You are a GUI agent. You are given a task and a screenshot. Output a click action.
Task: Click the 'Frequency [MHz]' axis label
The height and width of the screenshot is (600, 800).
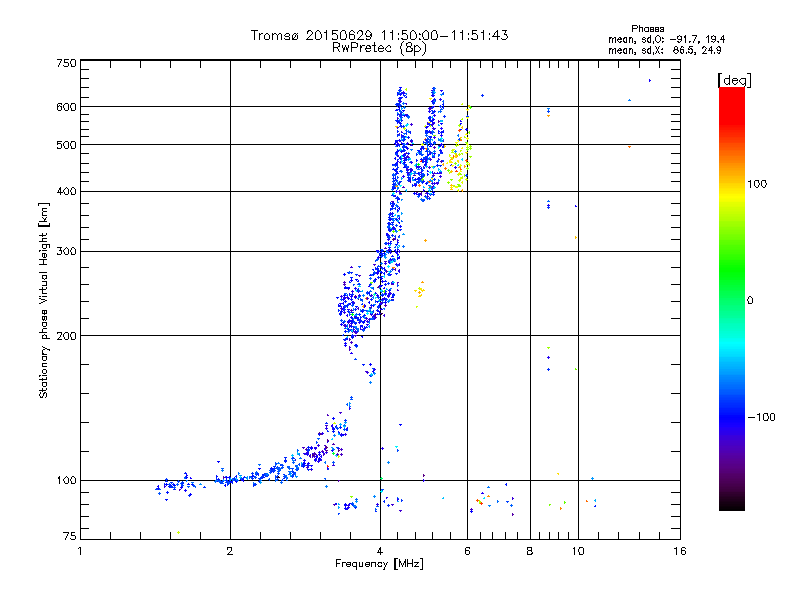point(379,564)
